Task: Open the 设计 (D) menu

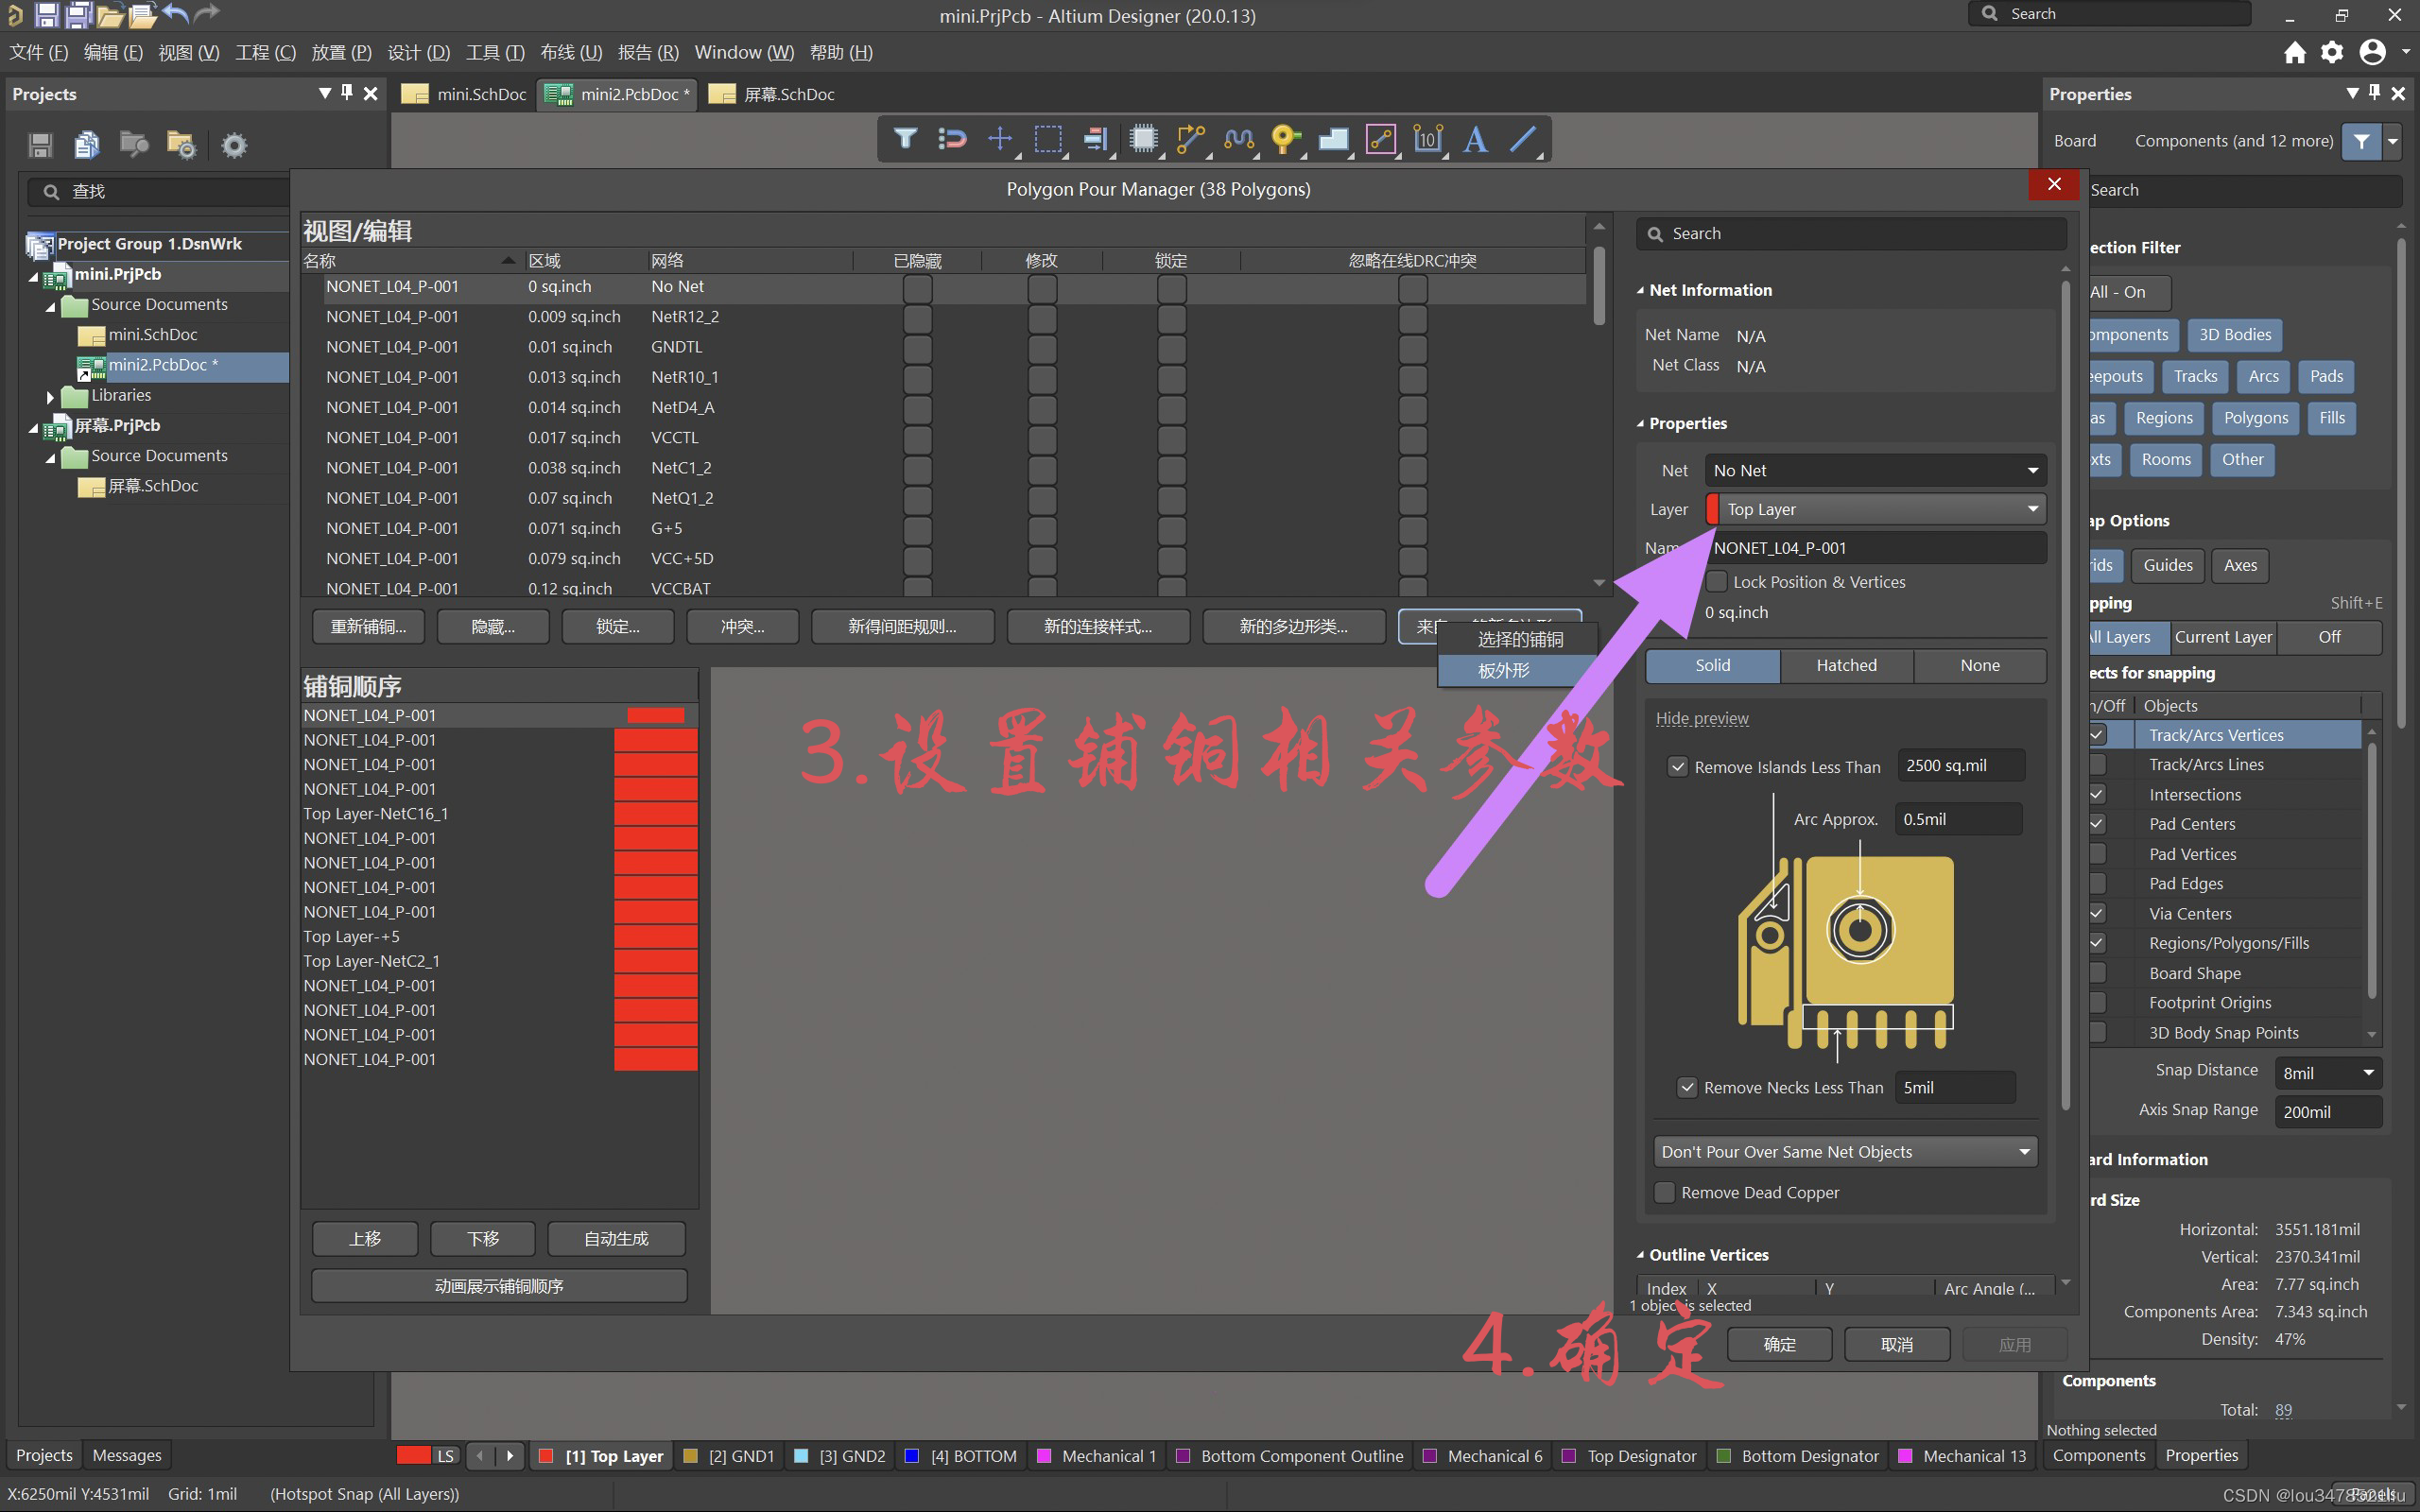Action: click(x=418, y=52)
